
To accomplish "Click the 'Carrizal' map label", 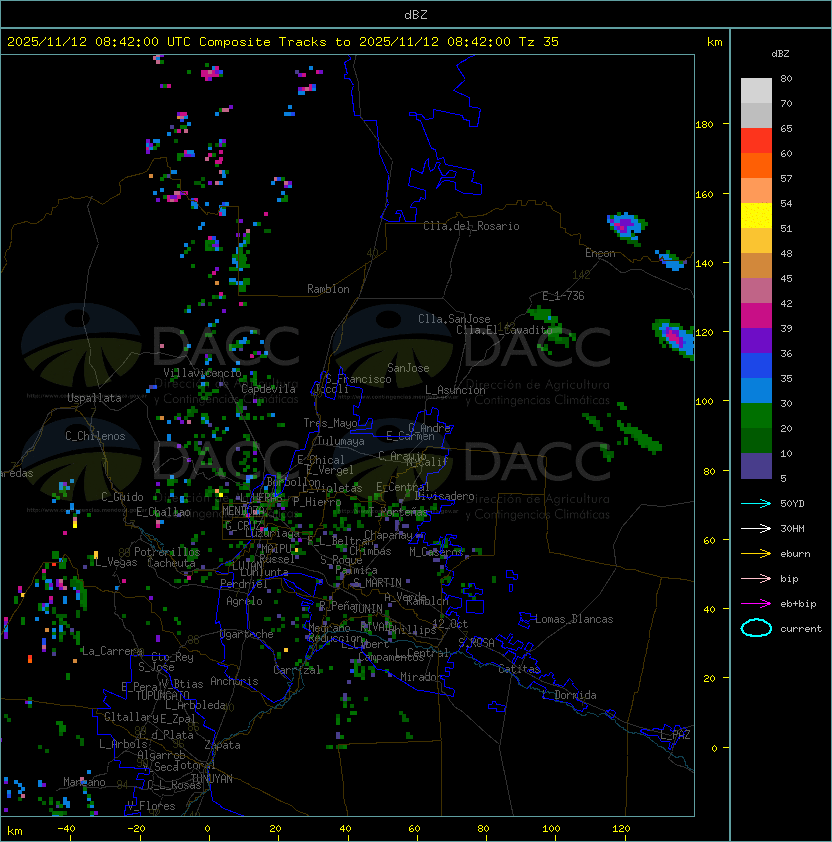I will [297, 670].
